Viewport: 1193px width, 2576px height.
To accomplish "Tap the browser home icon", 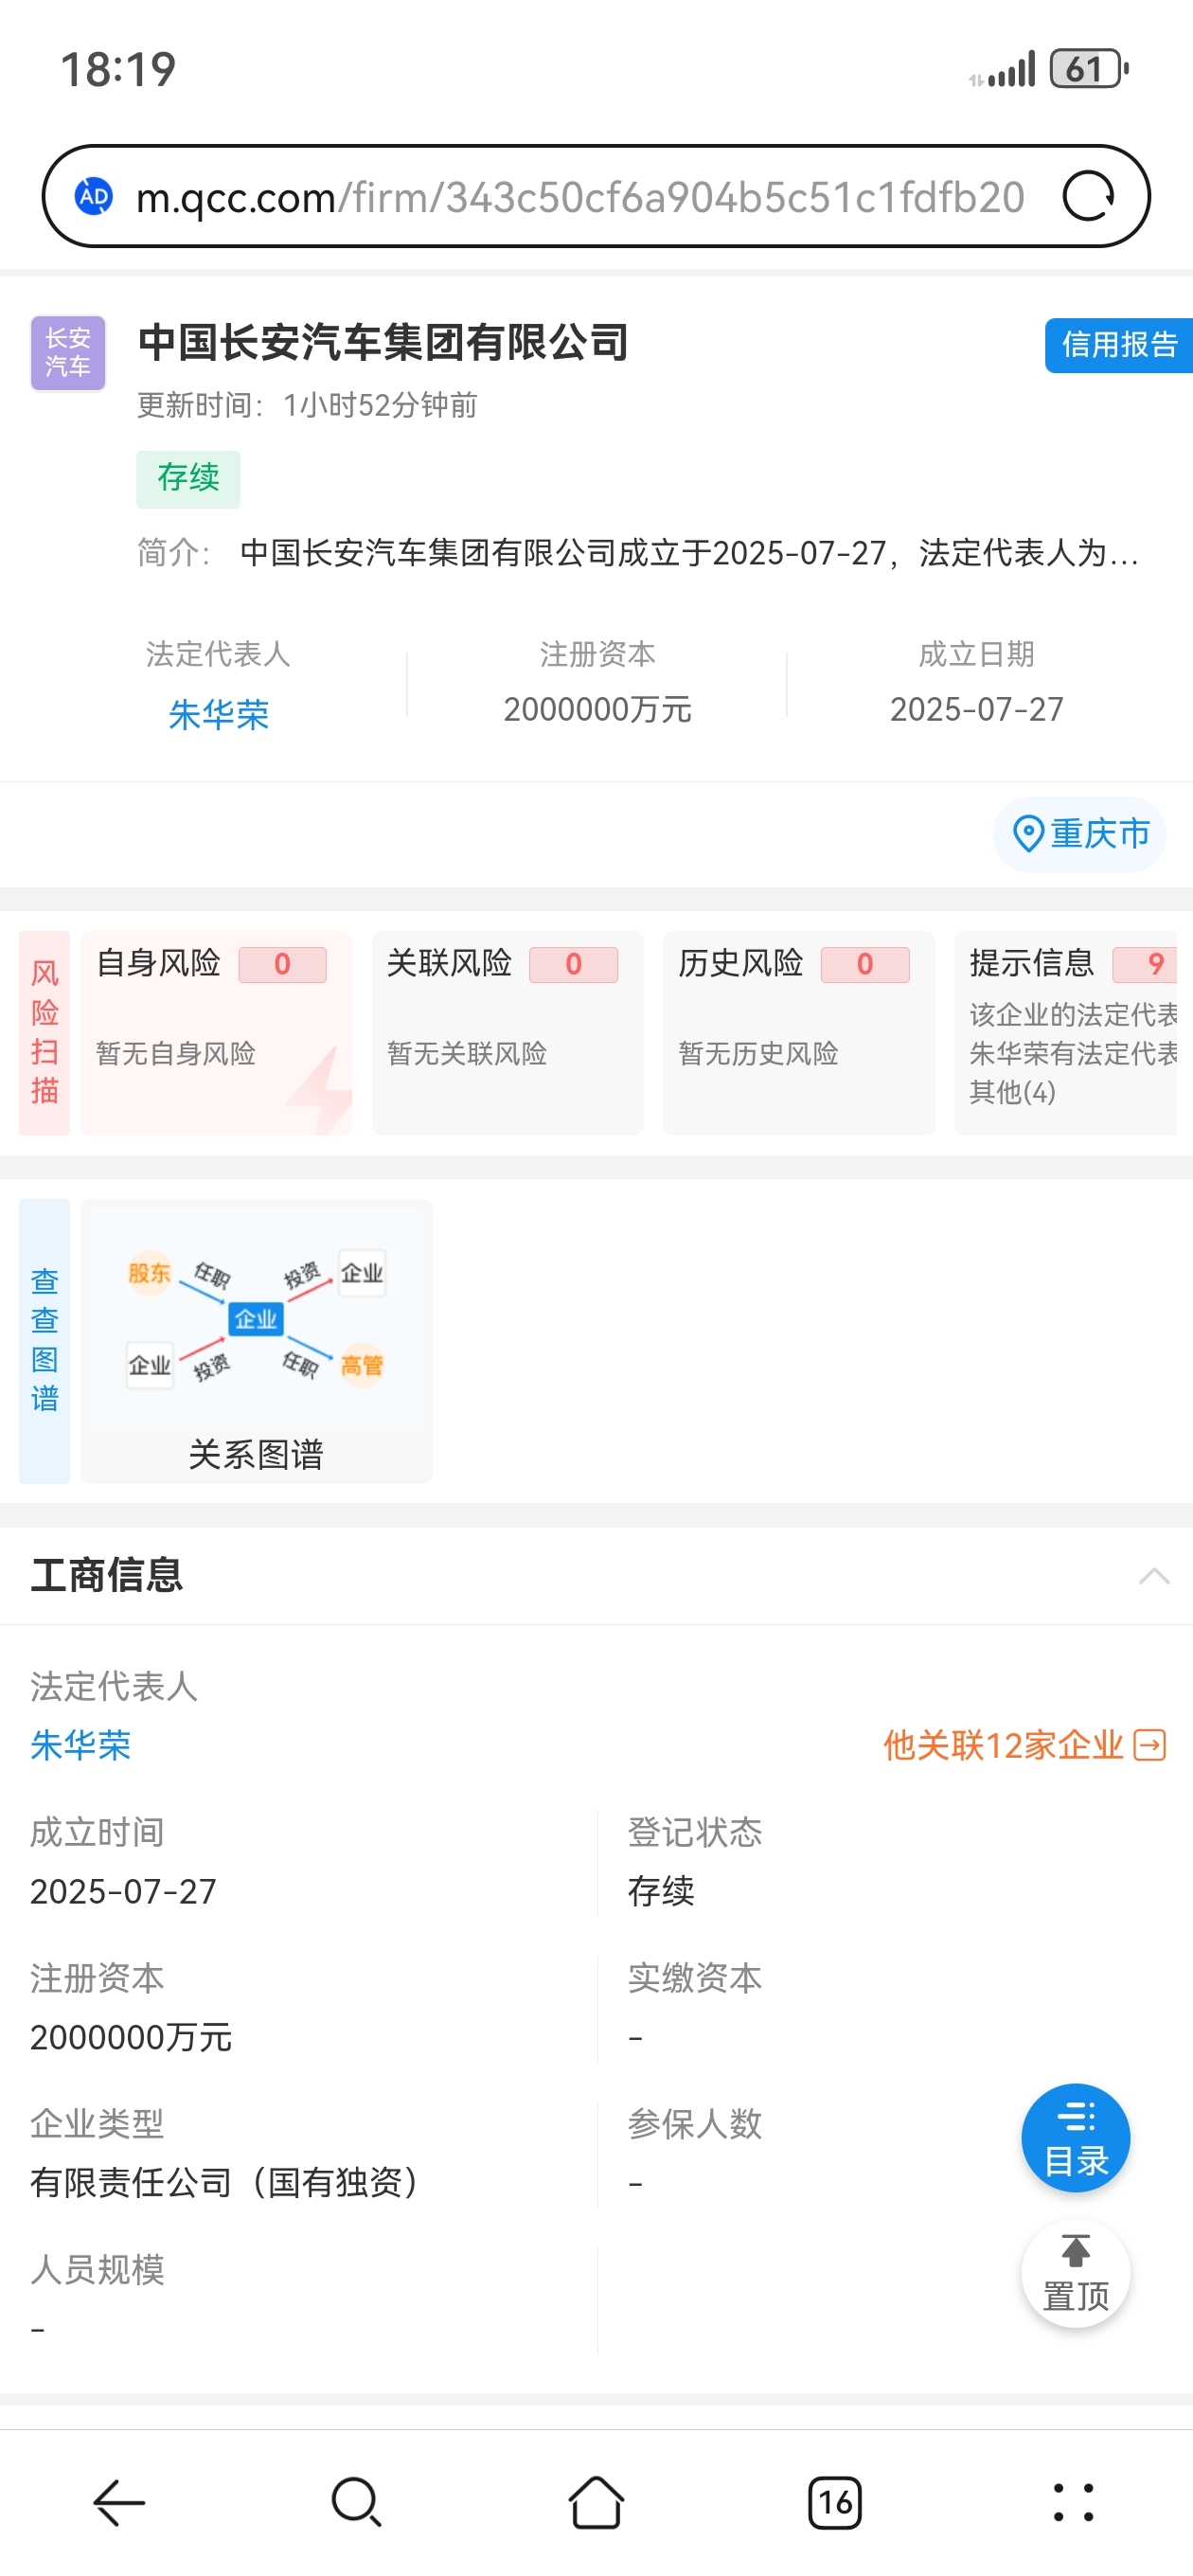I will point(596,2503).
